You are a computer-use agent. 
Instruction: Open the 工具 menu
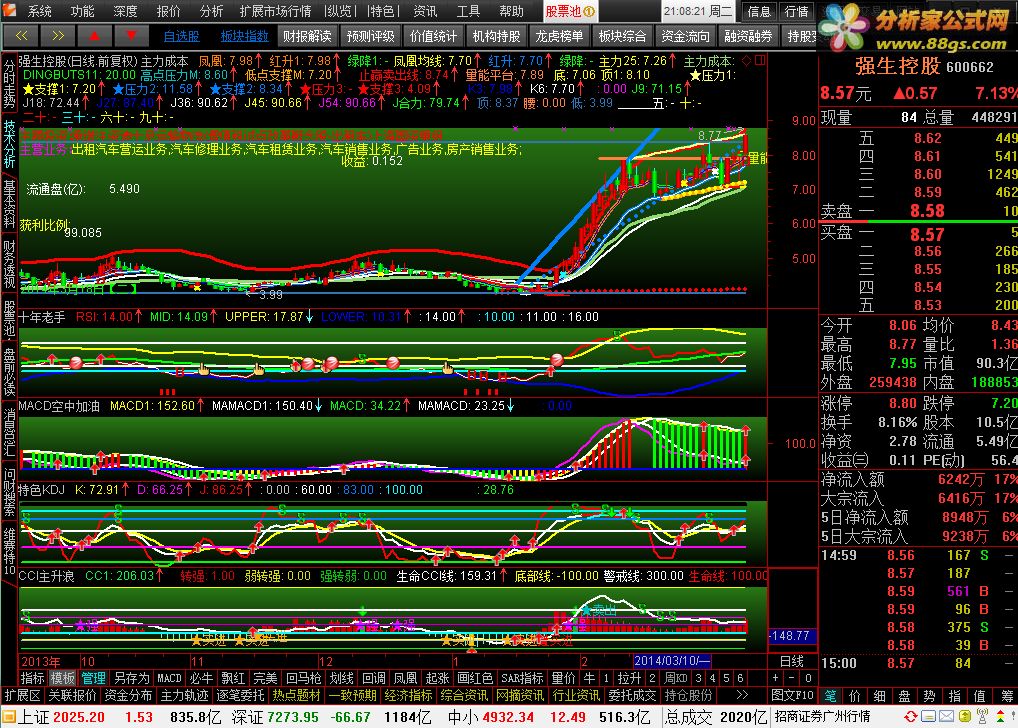click(x=468, y=11)
